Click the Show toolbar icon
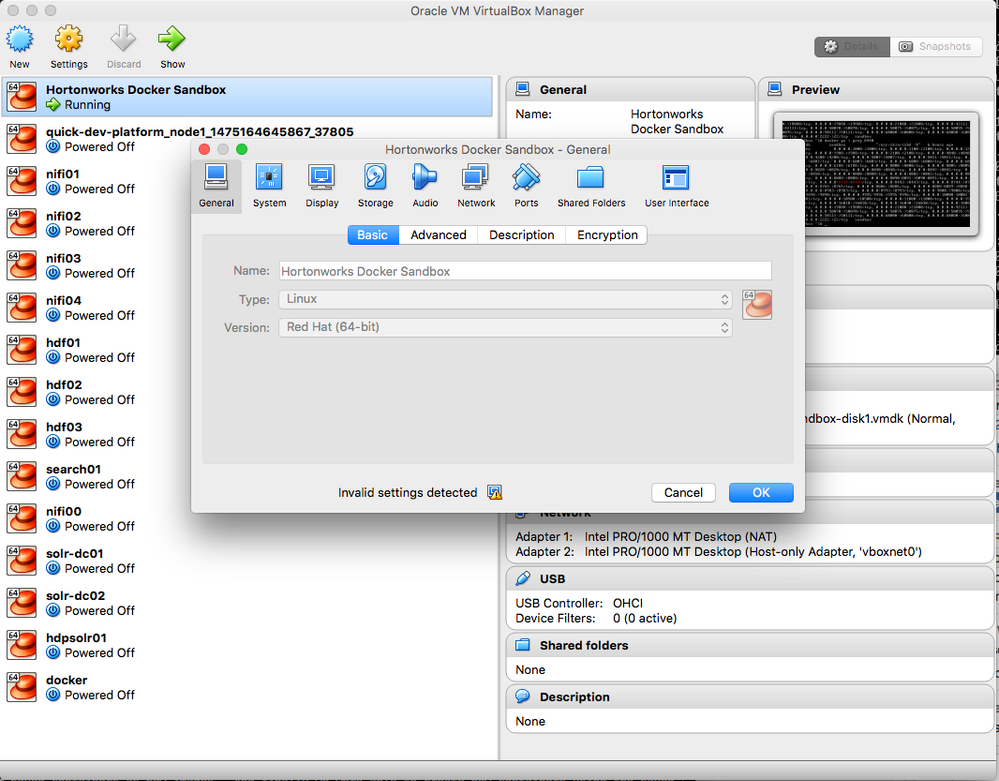 tap(171, 40)
